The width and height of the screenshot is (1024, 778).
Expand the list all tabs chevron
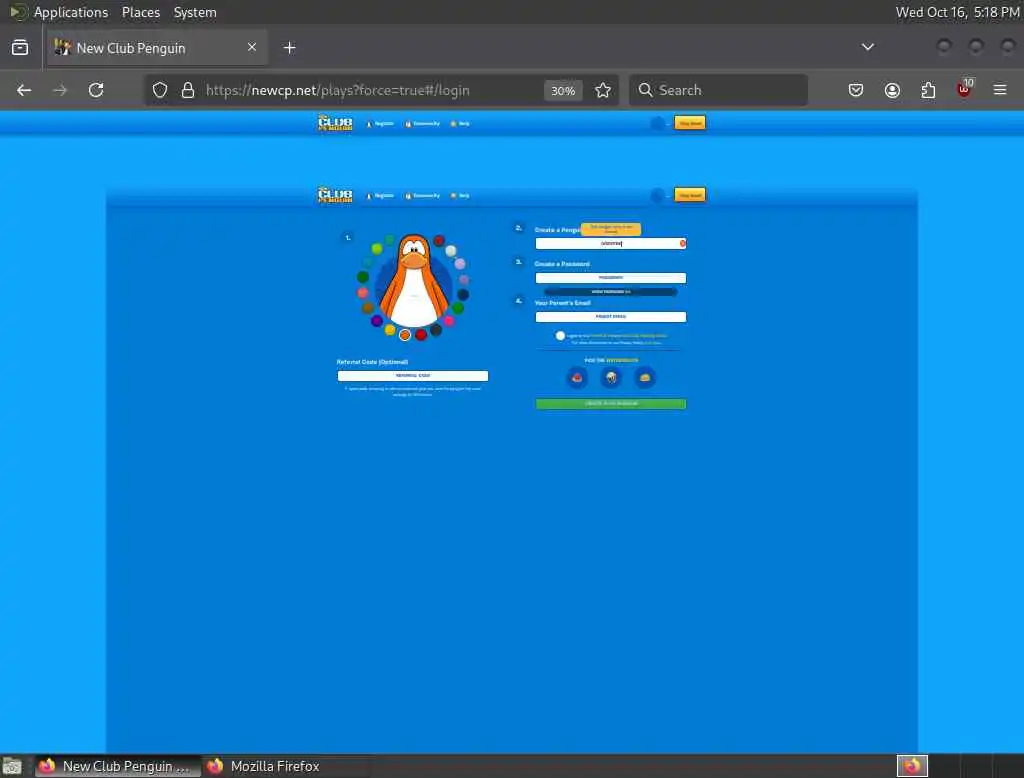867,47
